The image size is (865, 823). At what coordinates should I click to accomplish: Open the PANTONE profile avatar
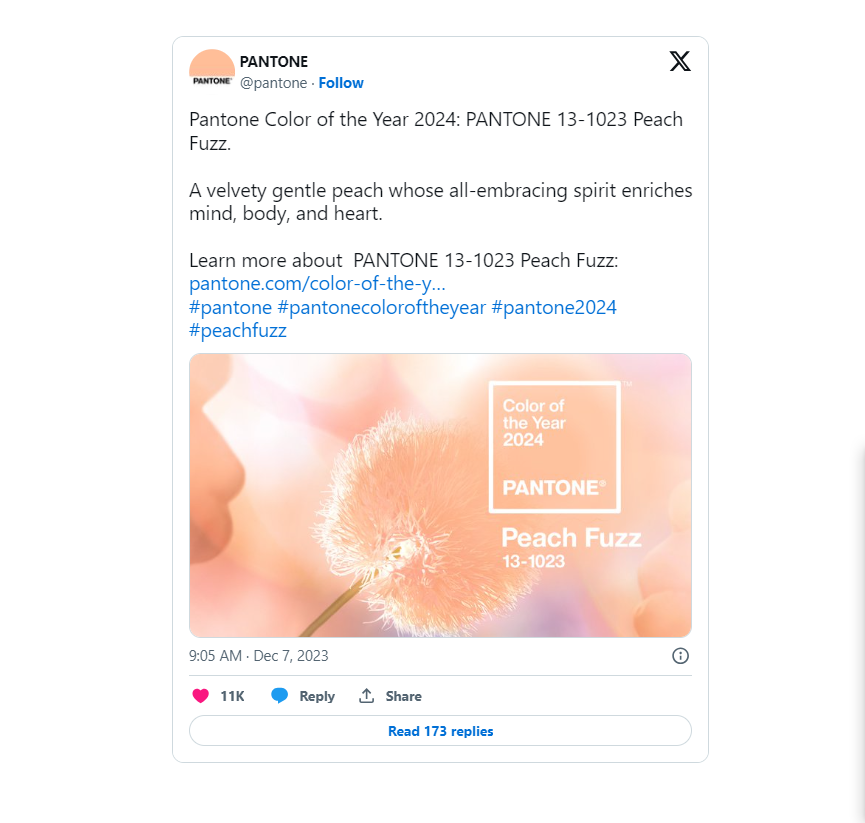211,68
